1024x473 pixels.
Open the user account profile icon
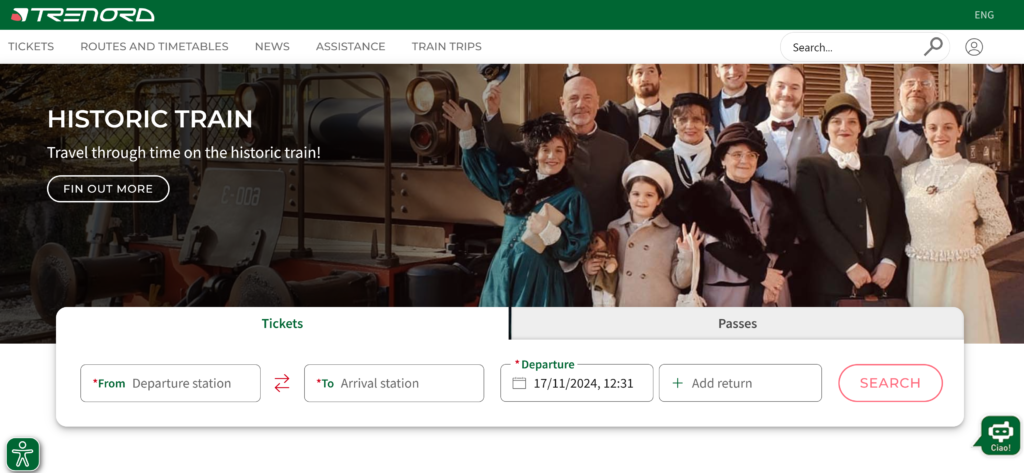(974, 47)
